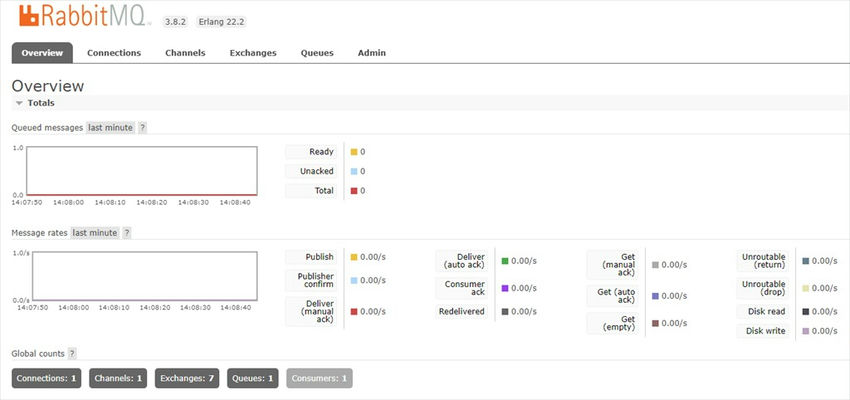850x400 pixels.
Task: Click the Disk read swatch
Action: 806,312
